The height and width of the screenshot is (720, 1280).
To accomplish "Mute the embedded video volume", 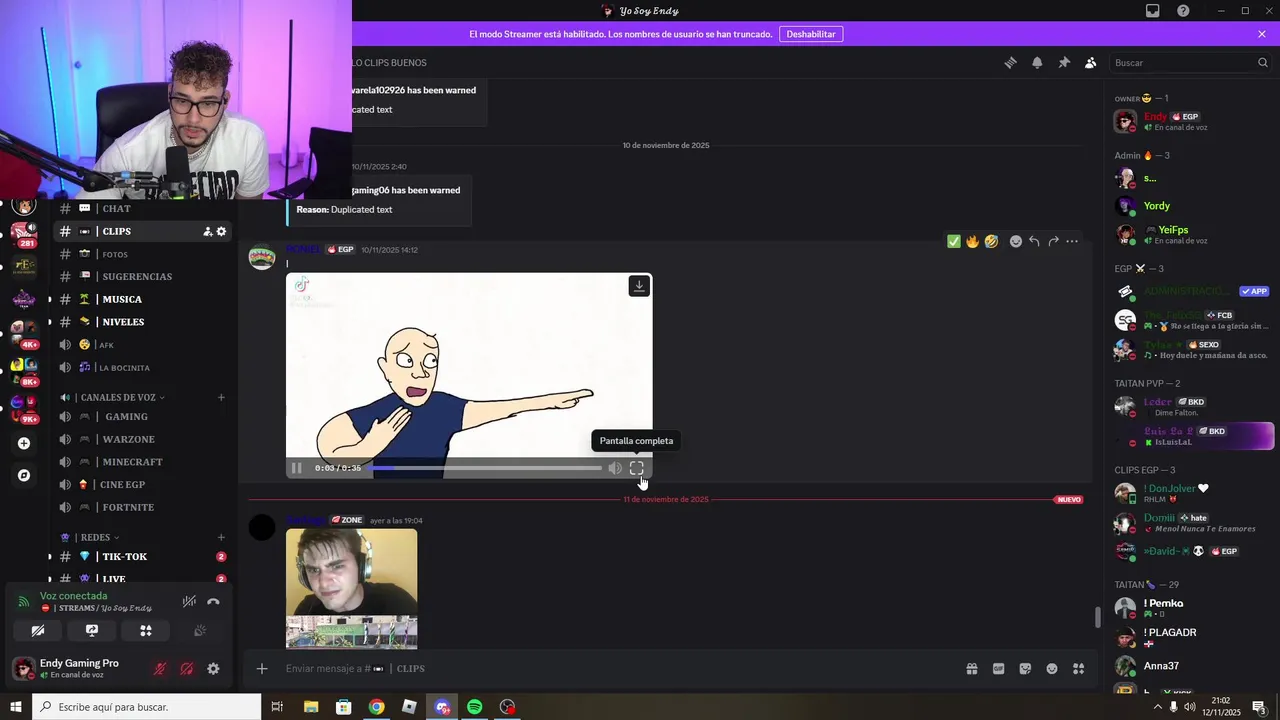I will tap(615, 468).
